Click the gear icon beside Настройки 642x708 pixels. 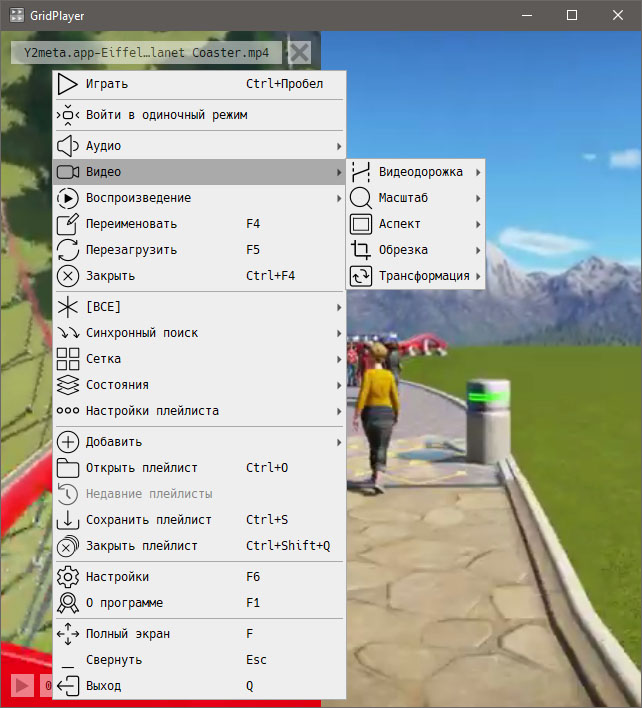click(68, 577)
